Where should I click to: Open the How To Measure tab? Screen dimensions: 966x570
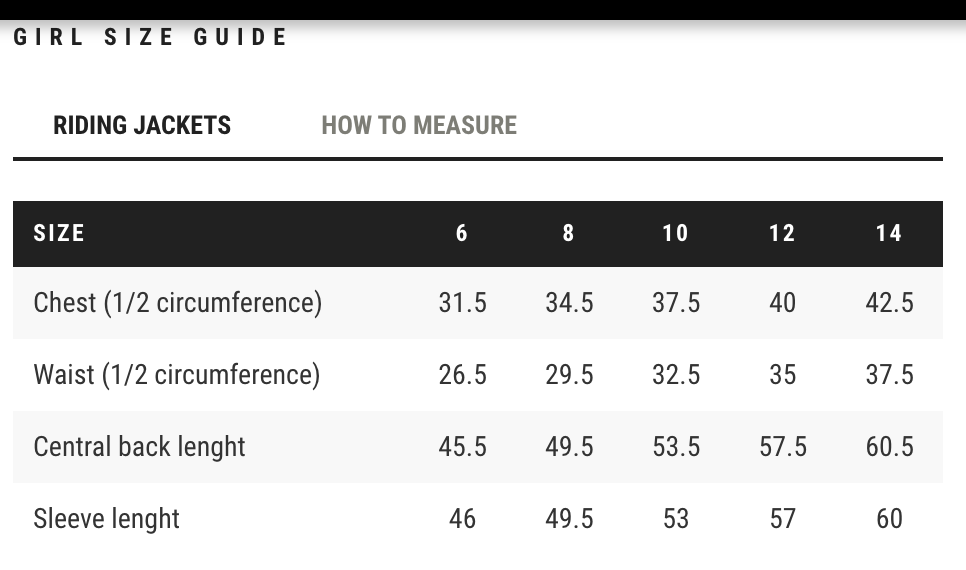[419, 125]
